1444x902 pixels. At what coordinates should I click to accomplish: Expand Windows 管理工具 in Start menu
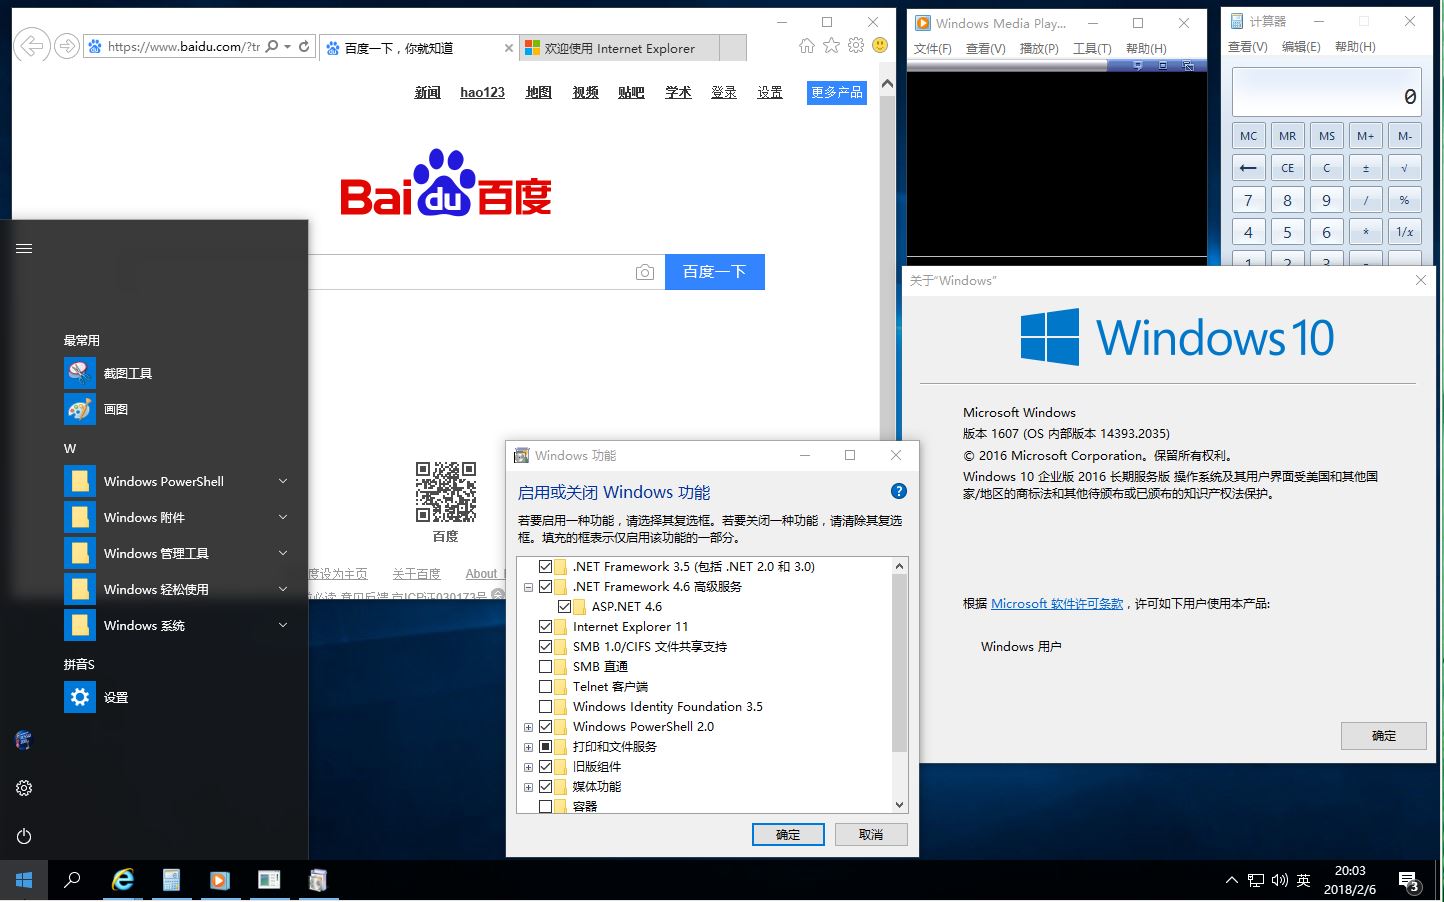pyautogui.click(x=283, y=553)
